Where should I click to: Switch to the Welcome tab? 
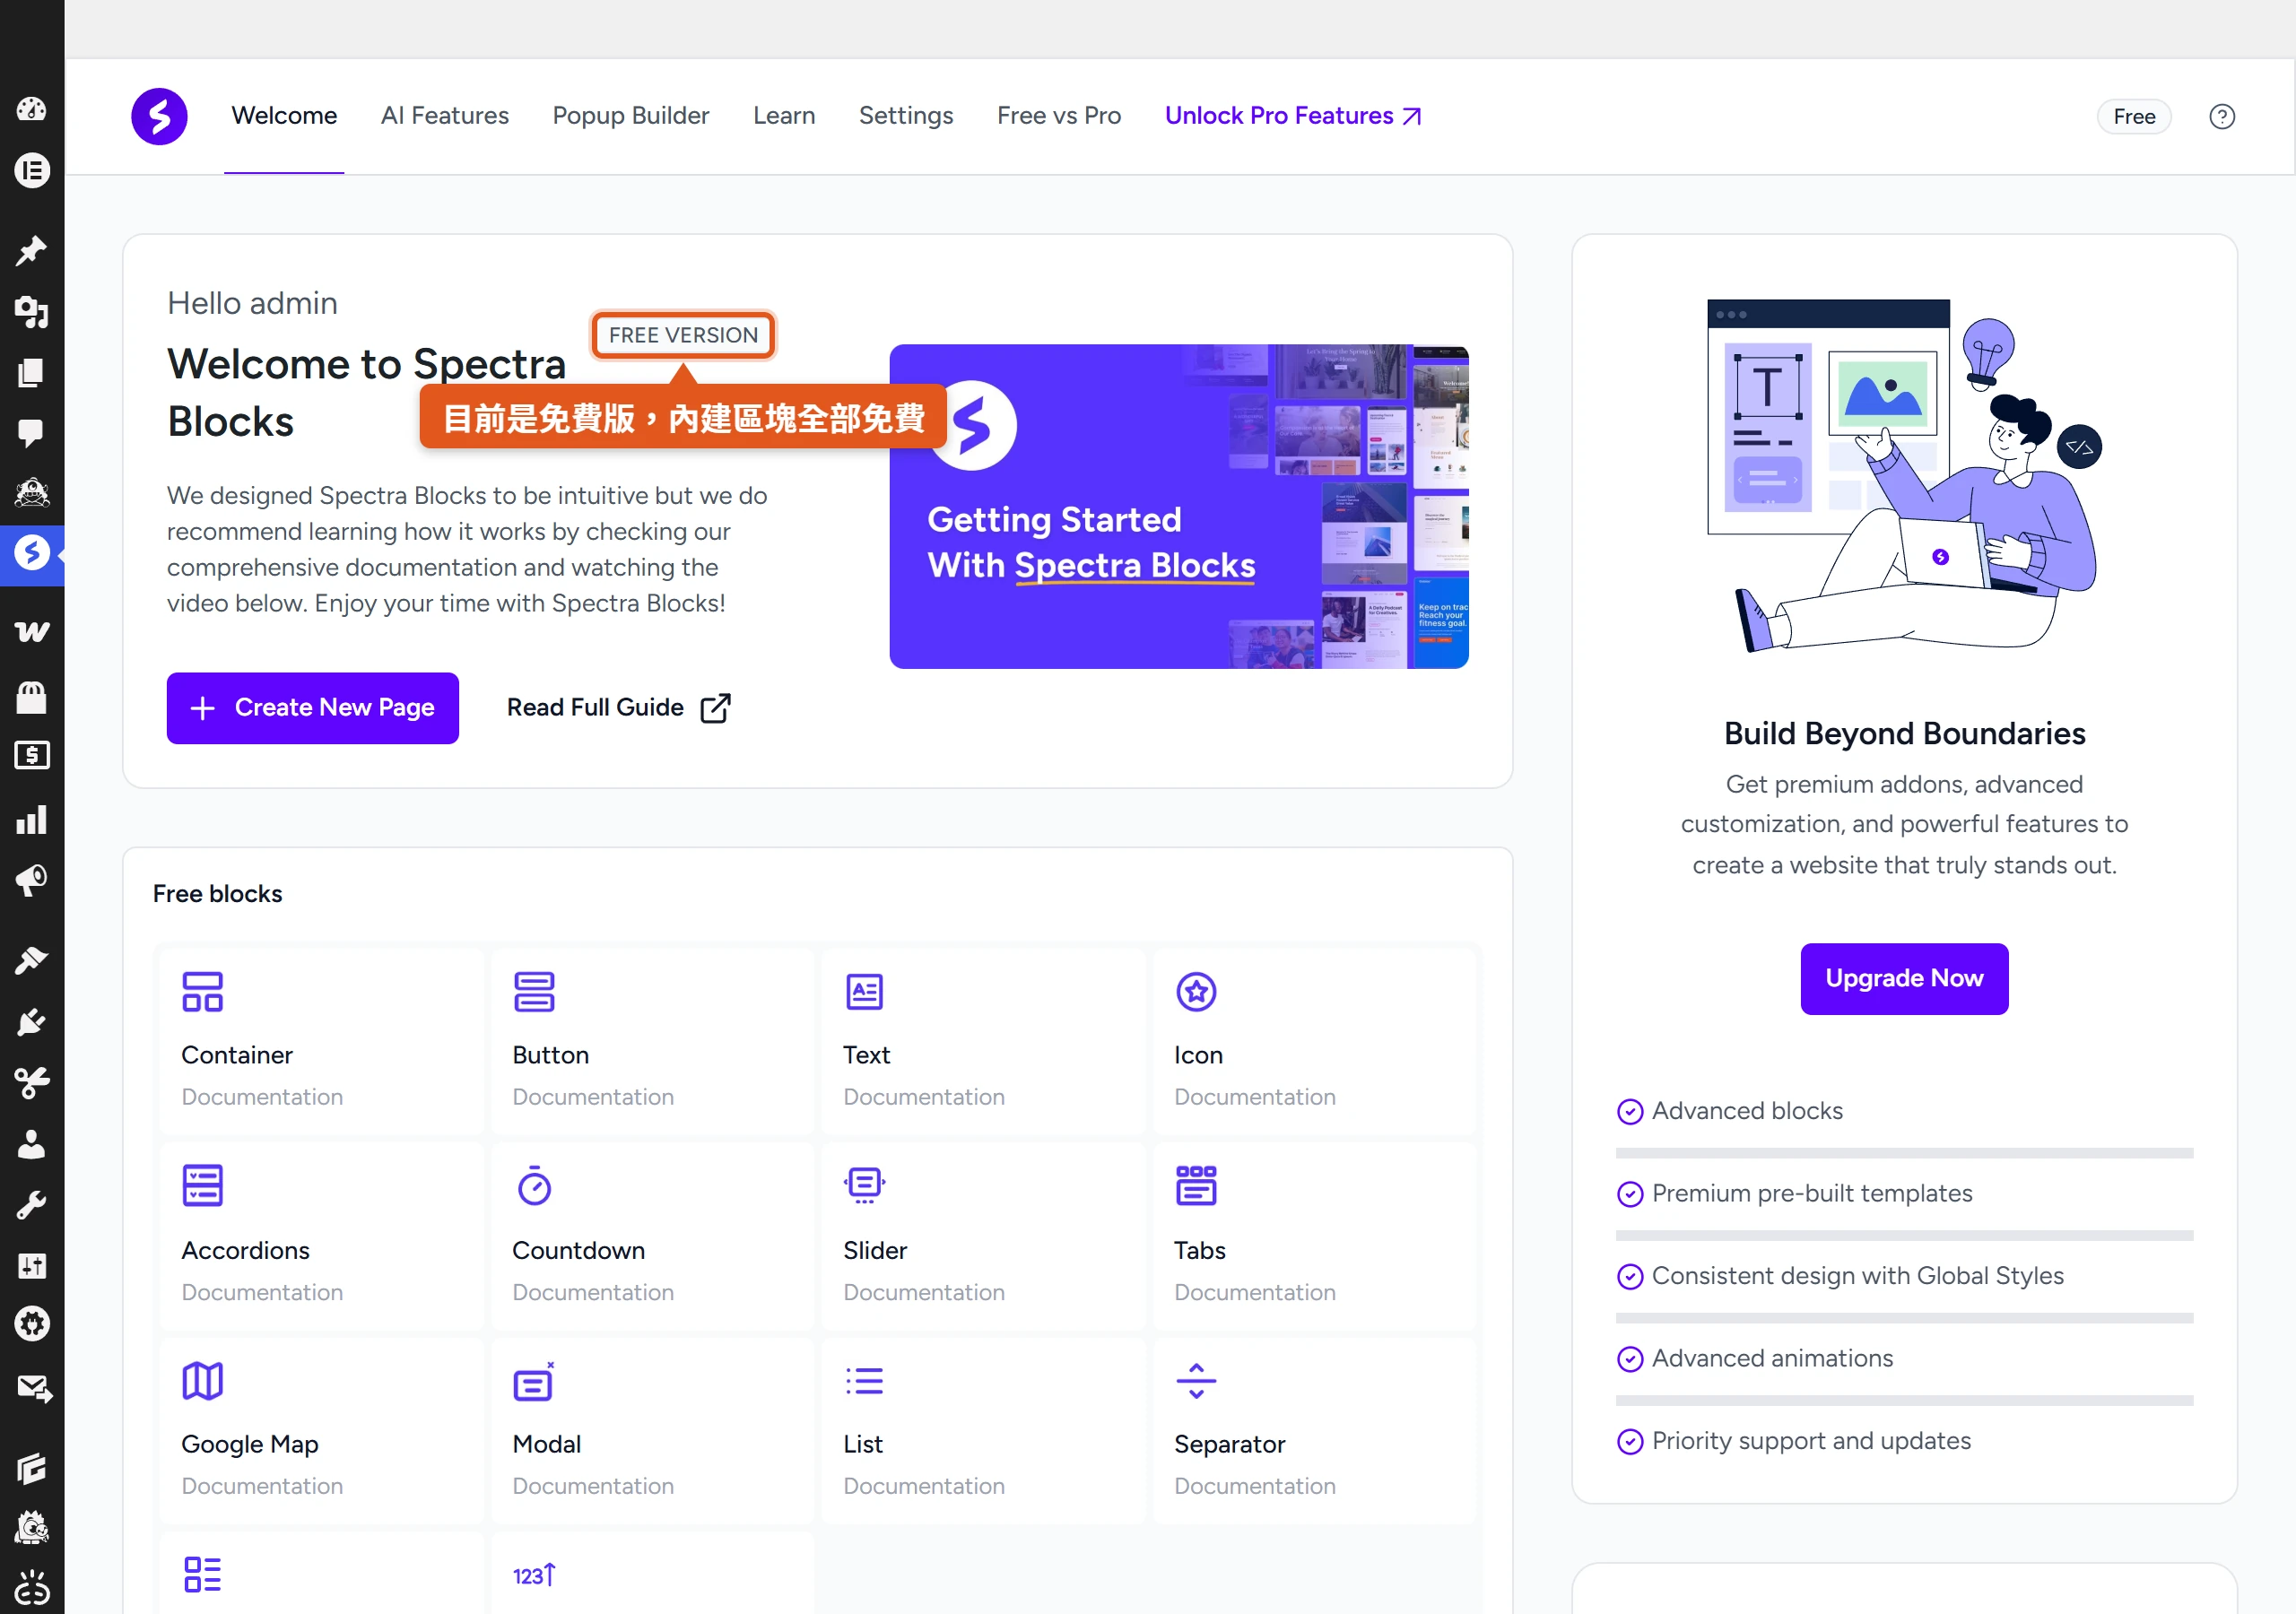[x=284, y=116]
